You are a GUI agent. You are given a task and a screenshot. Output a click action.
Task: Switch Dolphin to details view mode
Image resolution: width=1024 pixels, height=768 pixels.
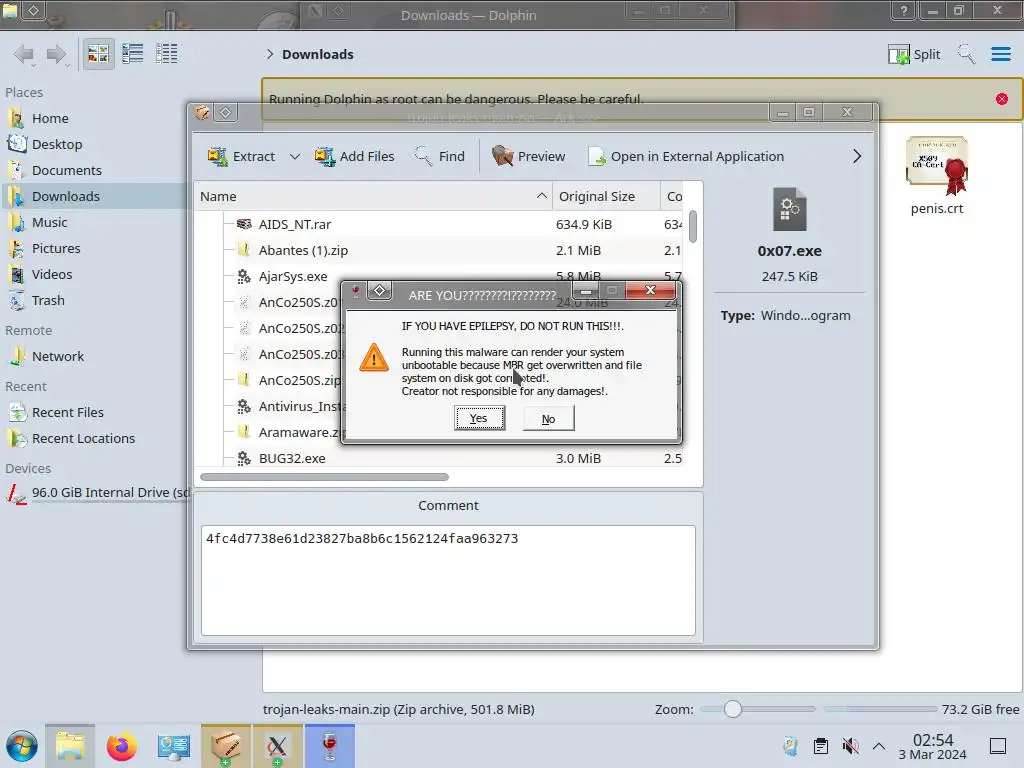[x=167, y=54]
